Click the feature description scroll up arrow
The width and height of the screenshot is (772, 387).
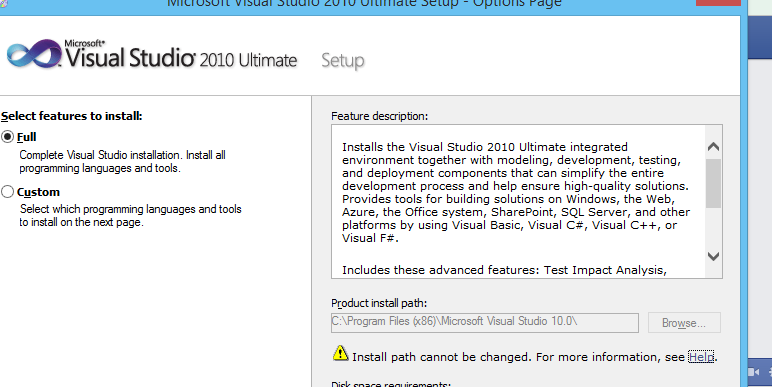point(713,147)
